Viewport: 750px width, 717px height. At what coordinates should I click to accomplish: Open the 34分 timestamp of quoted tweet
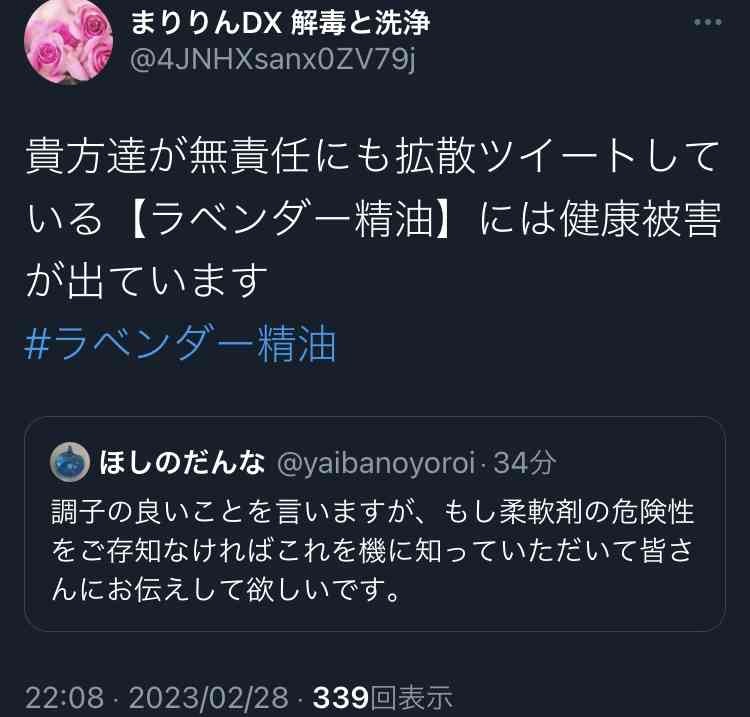click(525, 463)
